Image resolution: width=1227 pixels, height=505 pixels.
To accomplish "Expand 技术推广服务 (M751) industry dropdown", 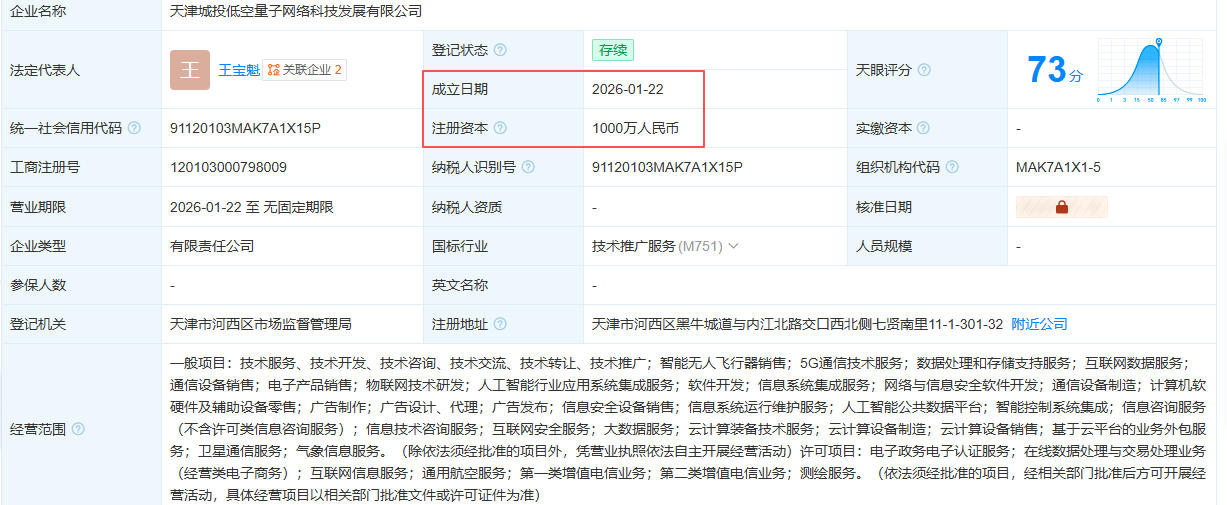I will click(x=733, y=246).
